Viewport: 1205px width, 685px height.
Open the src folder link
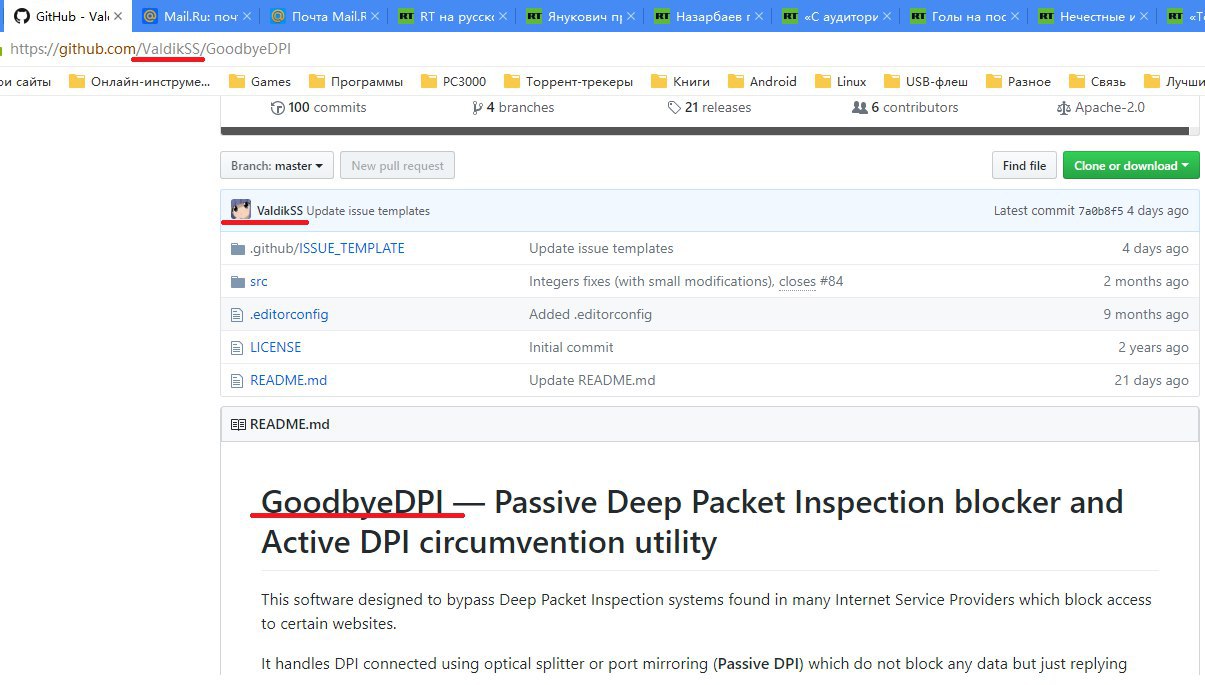259,281
